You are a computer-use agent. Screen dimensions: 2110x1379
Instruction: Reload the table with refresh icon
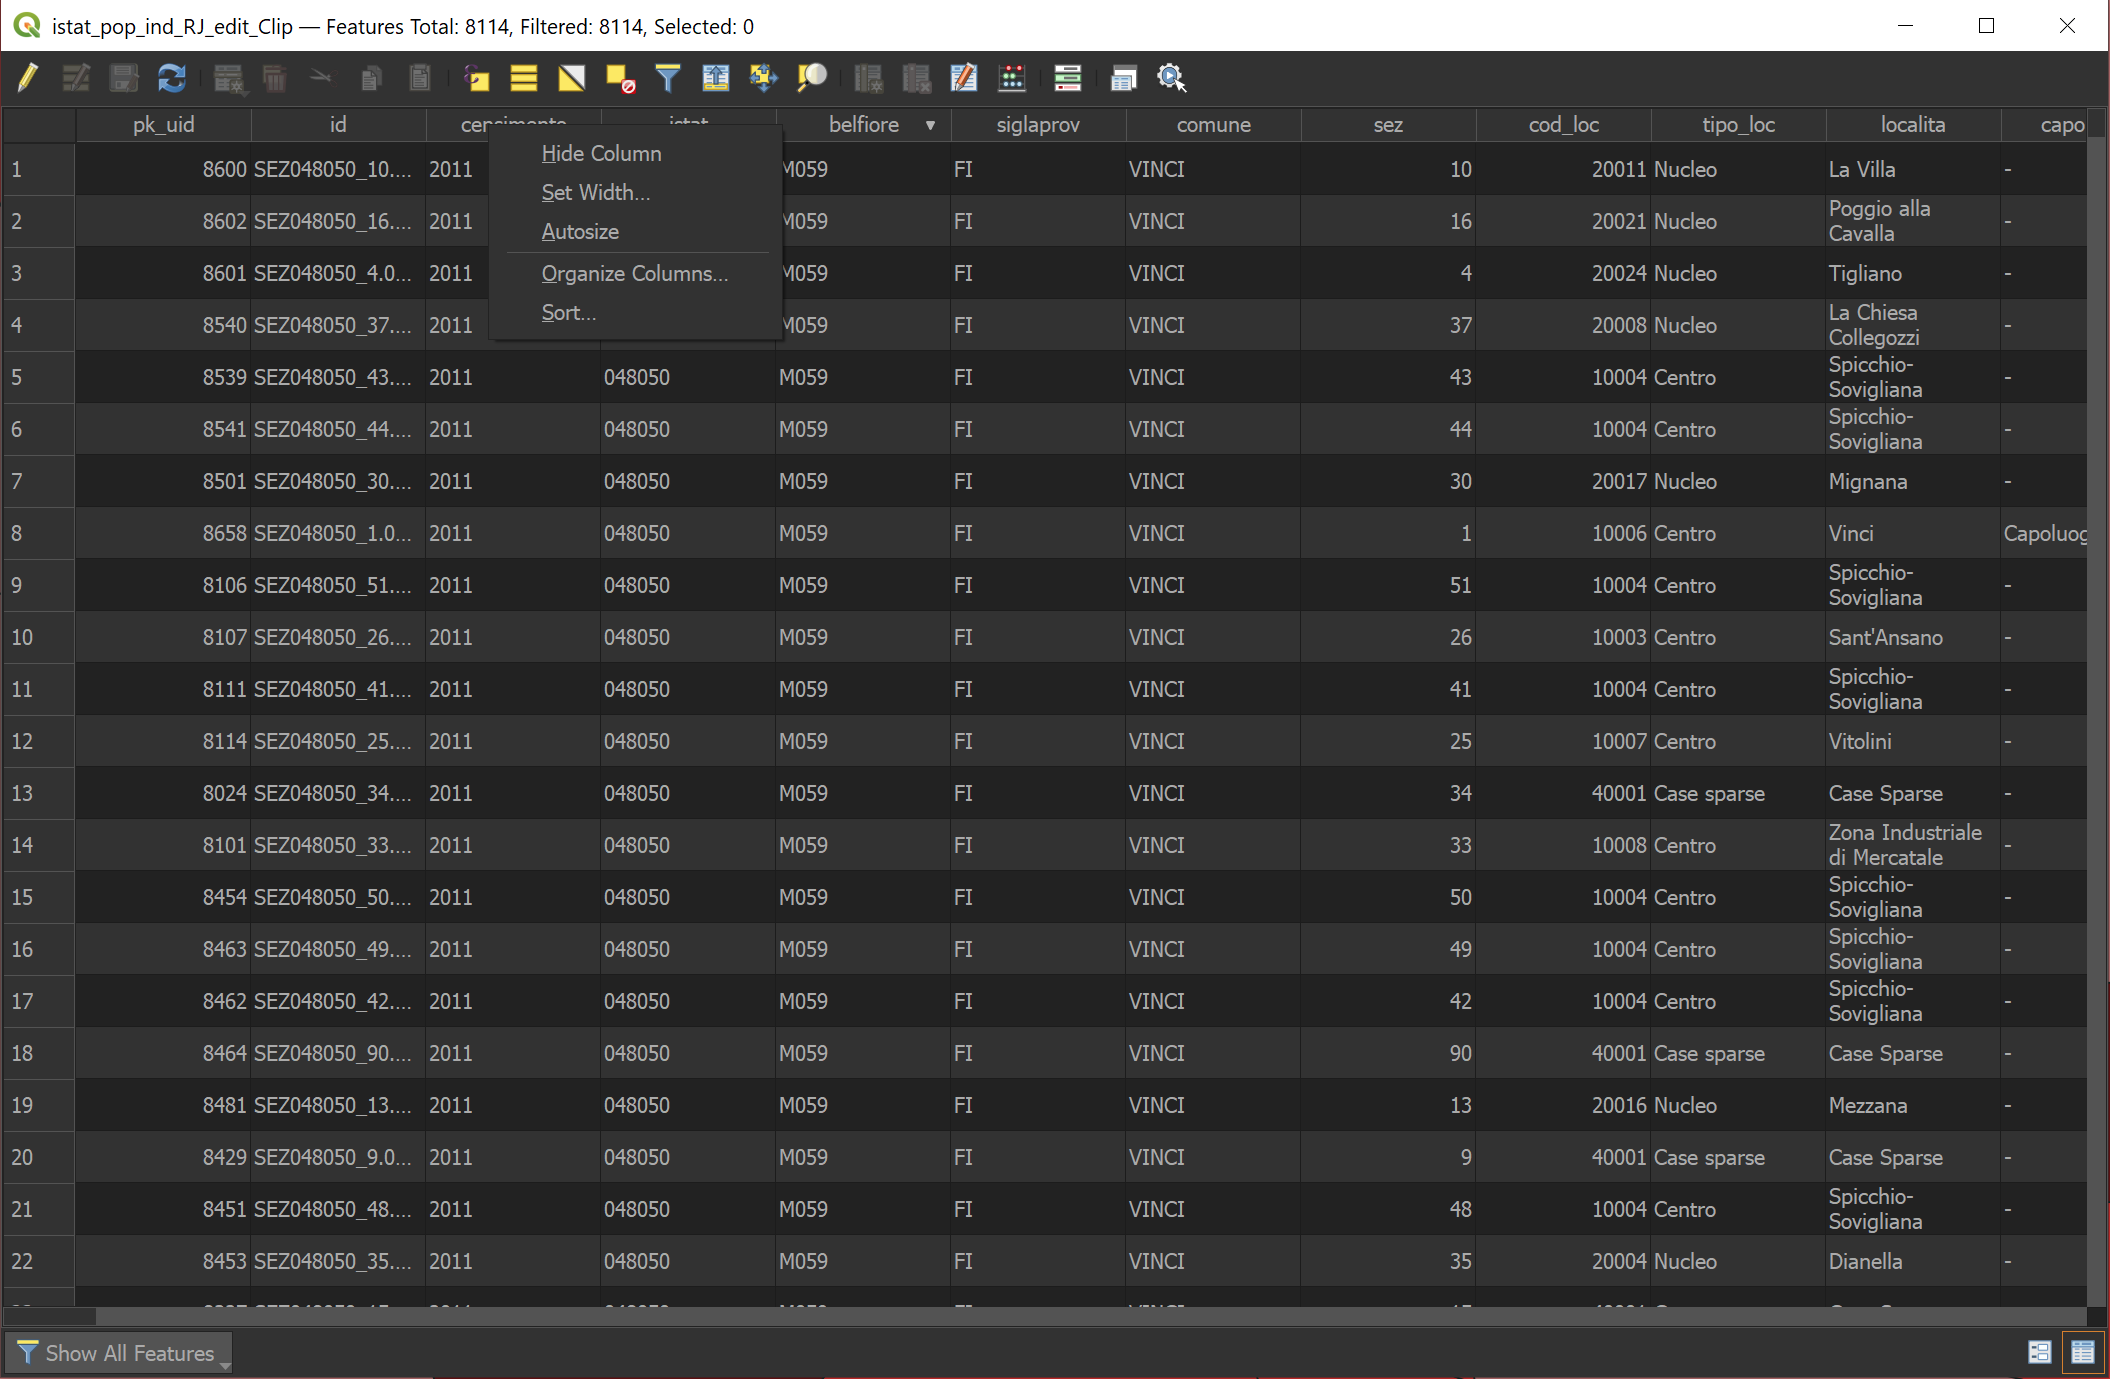click(172, 78)
